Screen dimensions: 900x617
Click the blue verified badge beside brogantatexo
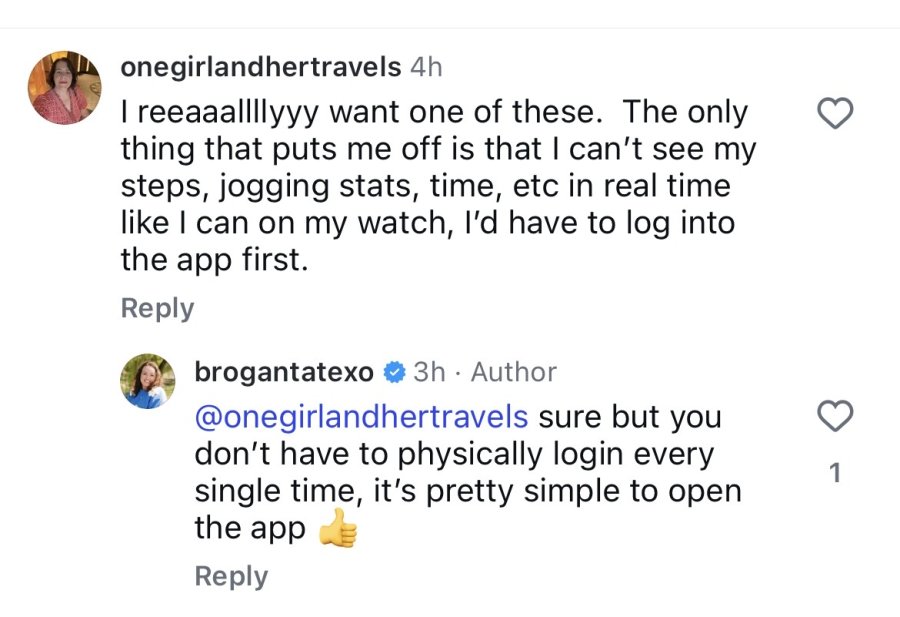click(394, 372)
